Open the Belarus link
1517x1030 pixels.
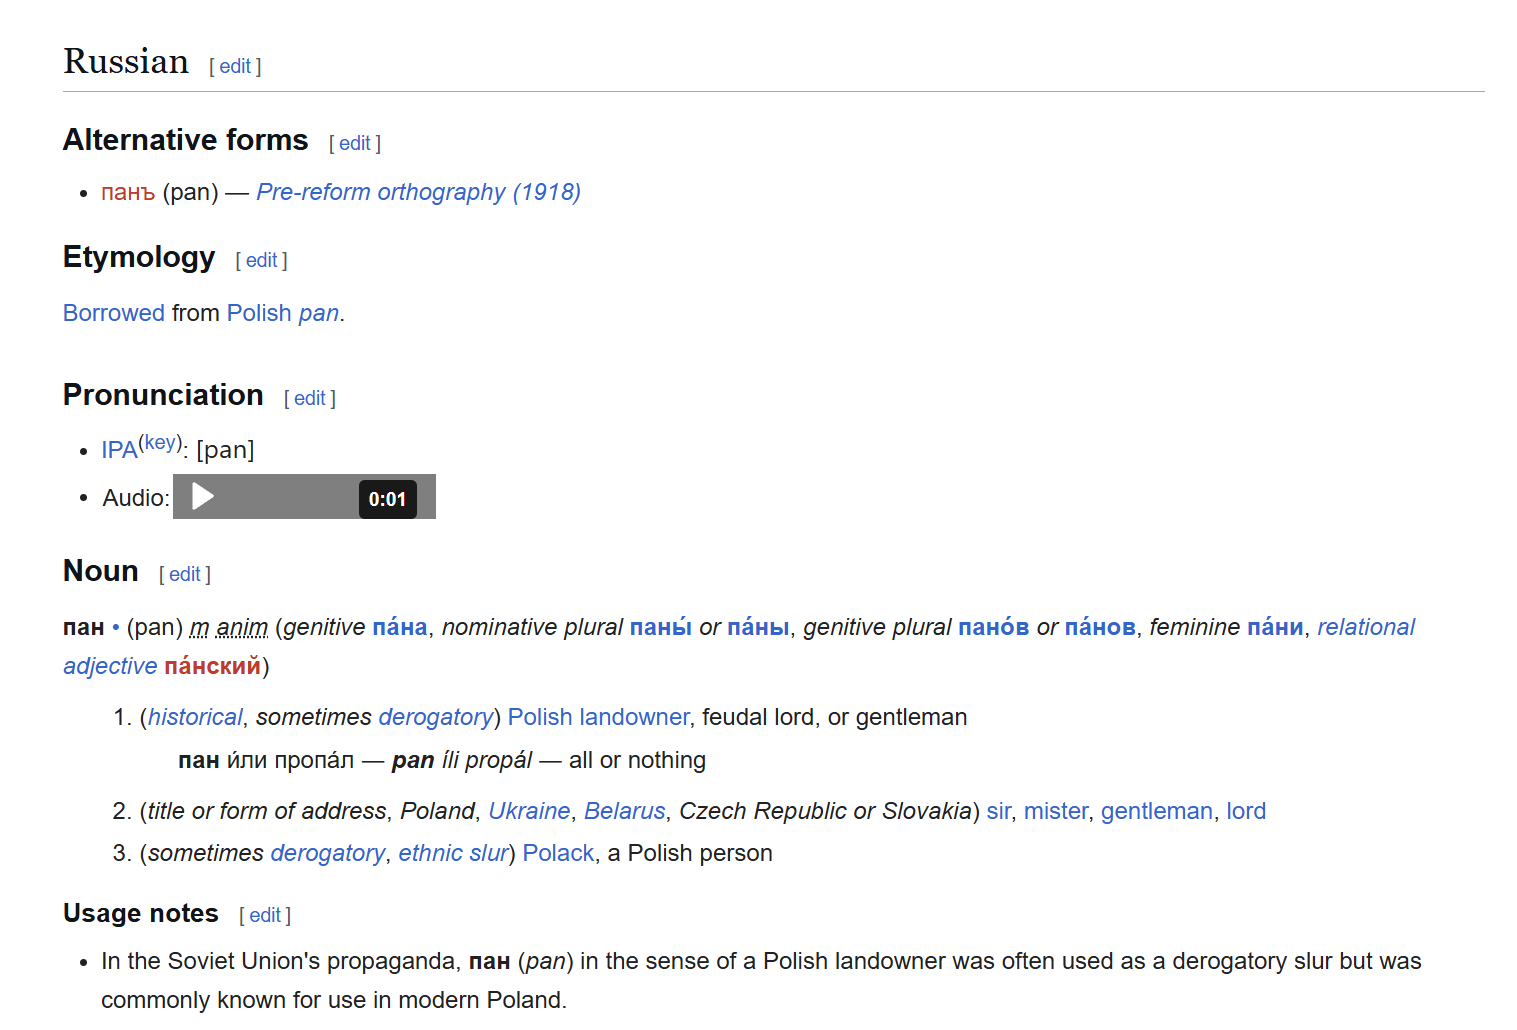click(625, 811)
